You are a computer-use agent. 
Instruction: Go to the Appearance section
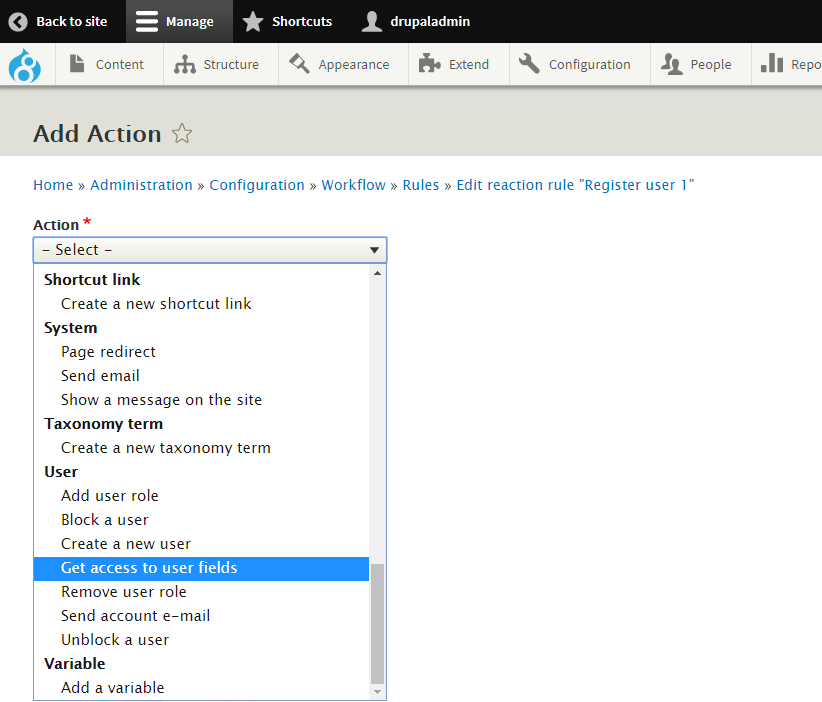coord(340,65)
